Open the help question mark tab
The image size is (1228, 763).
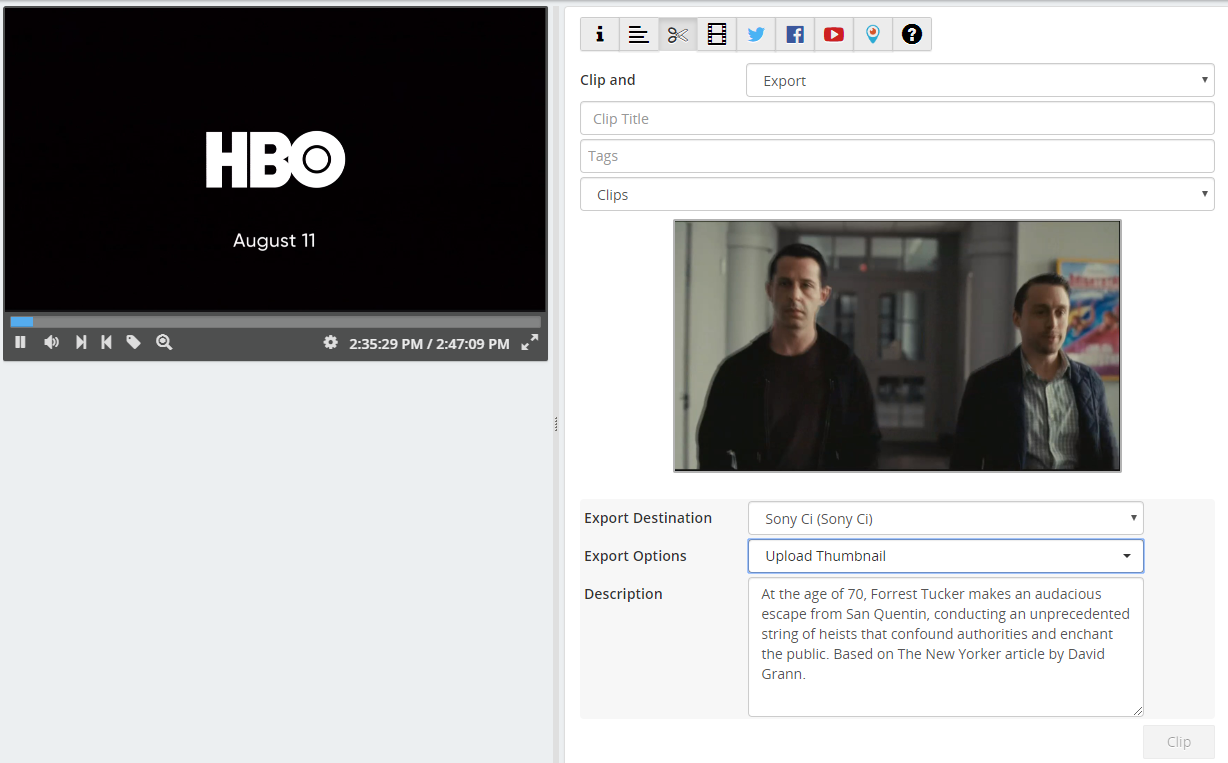coord(912,34)
